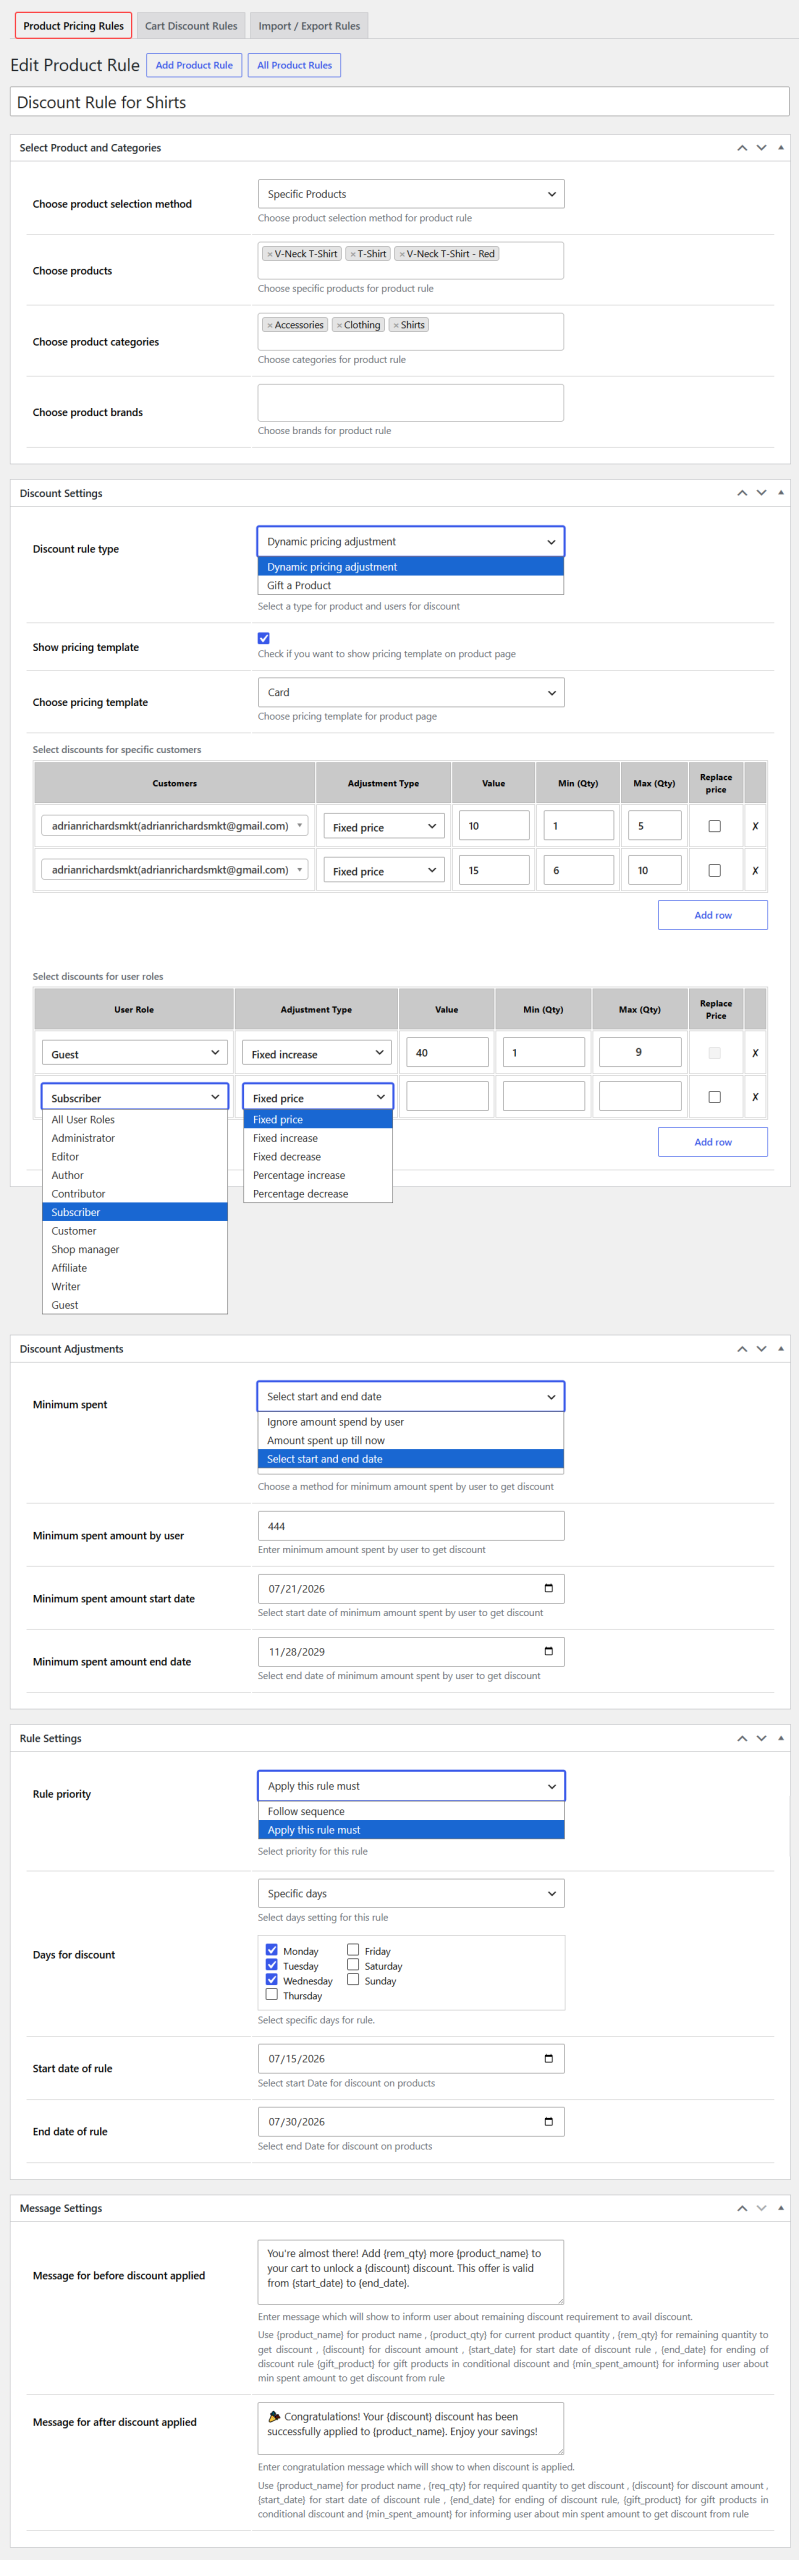Move Discount Settings panel down
Screen dimensions: 799x2560
[x=761, y=493]
